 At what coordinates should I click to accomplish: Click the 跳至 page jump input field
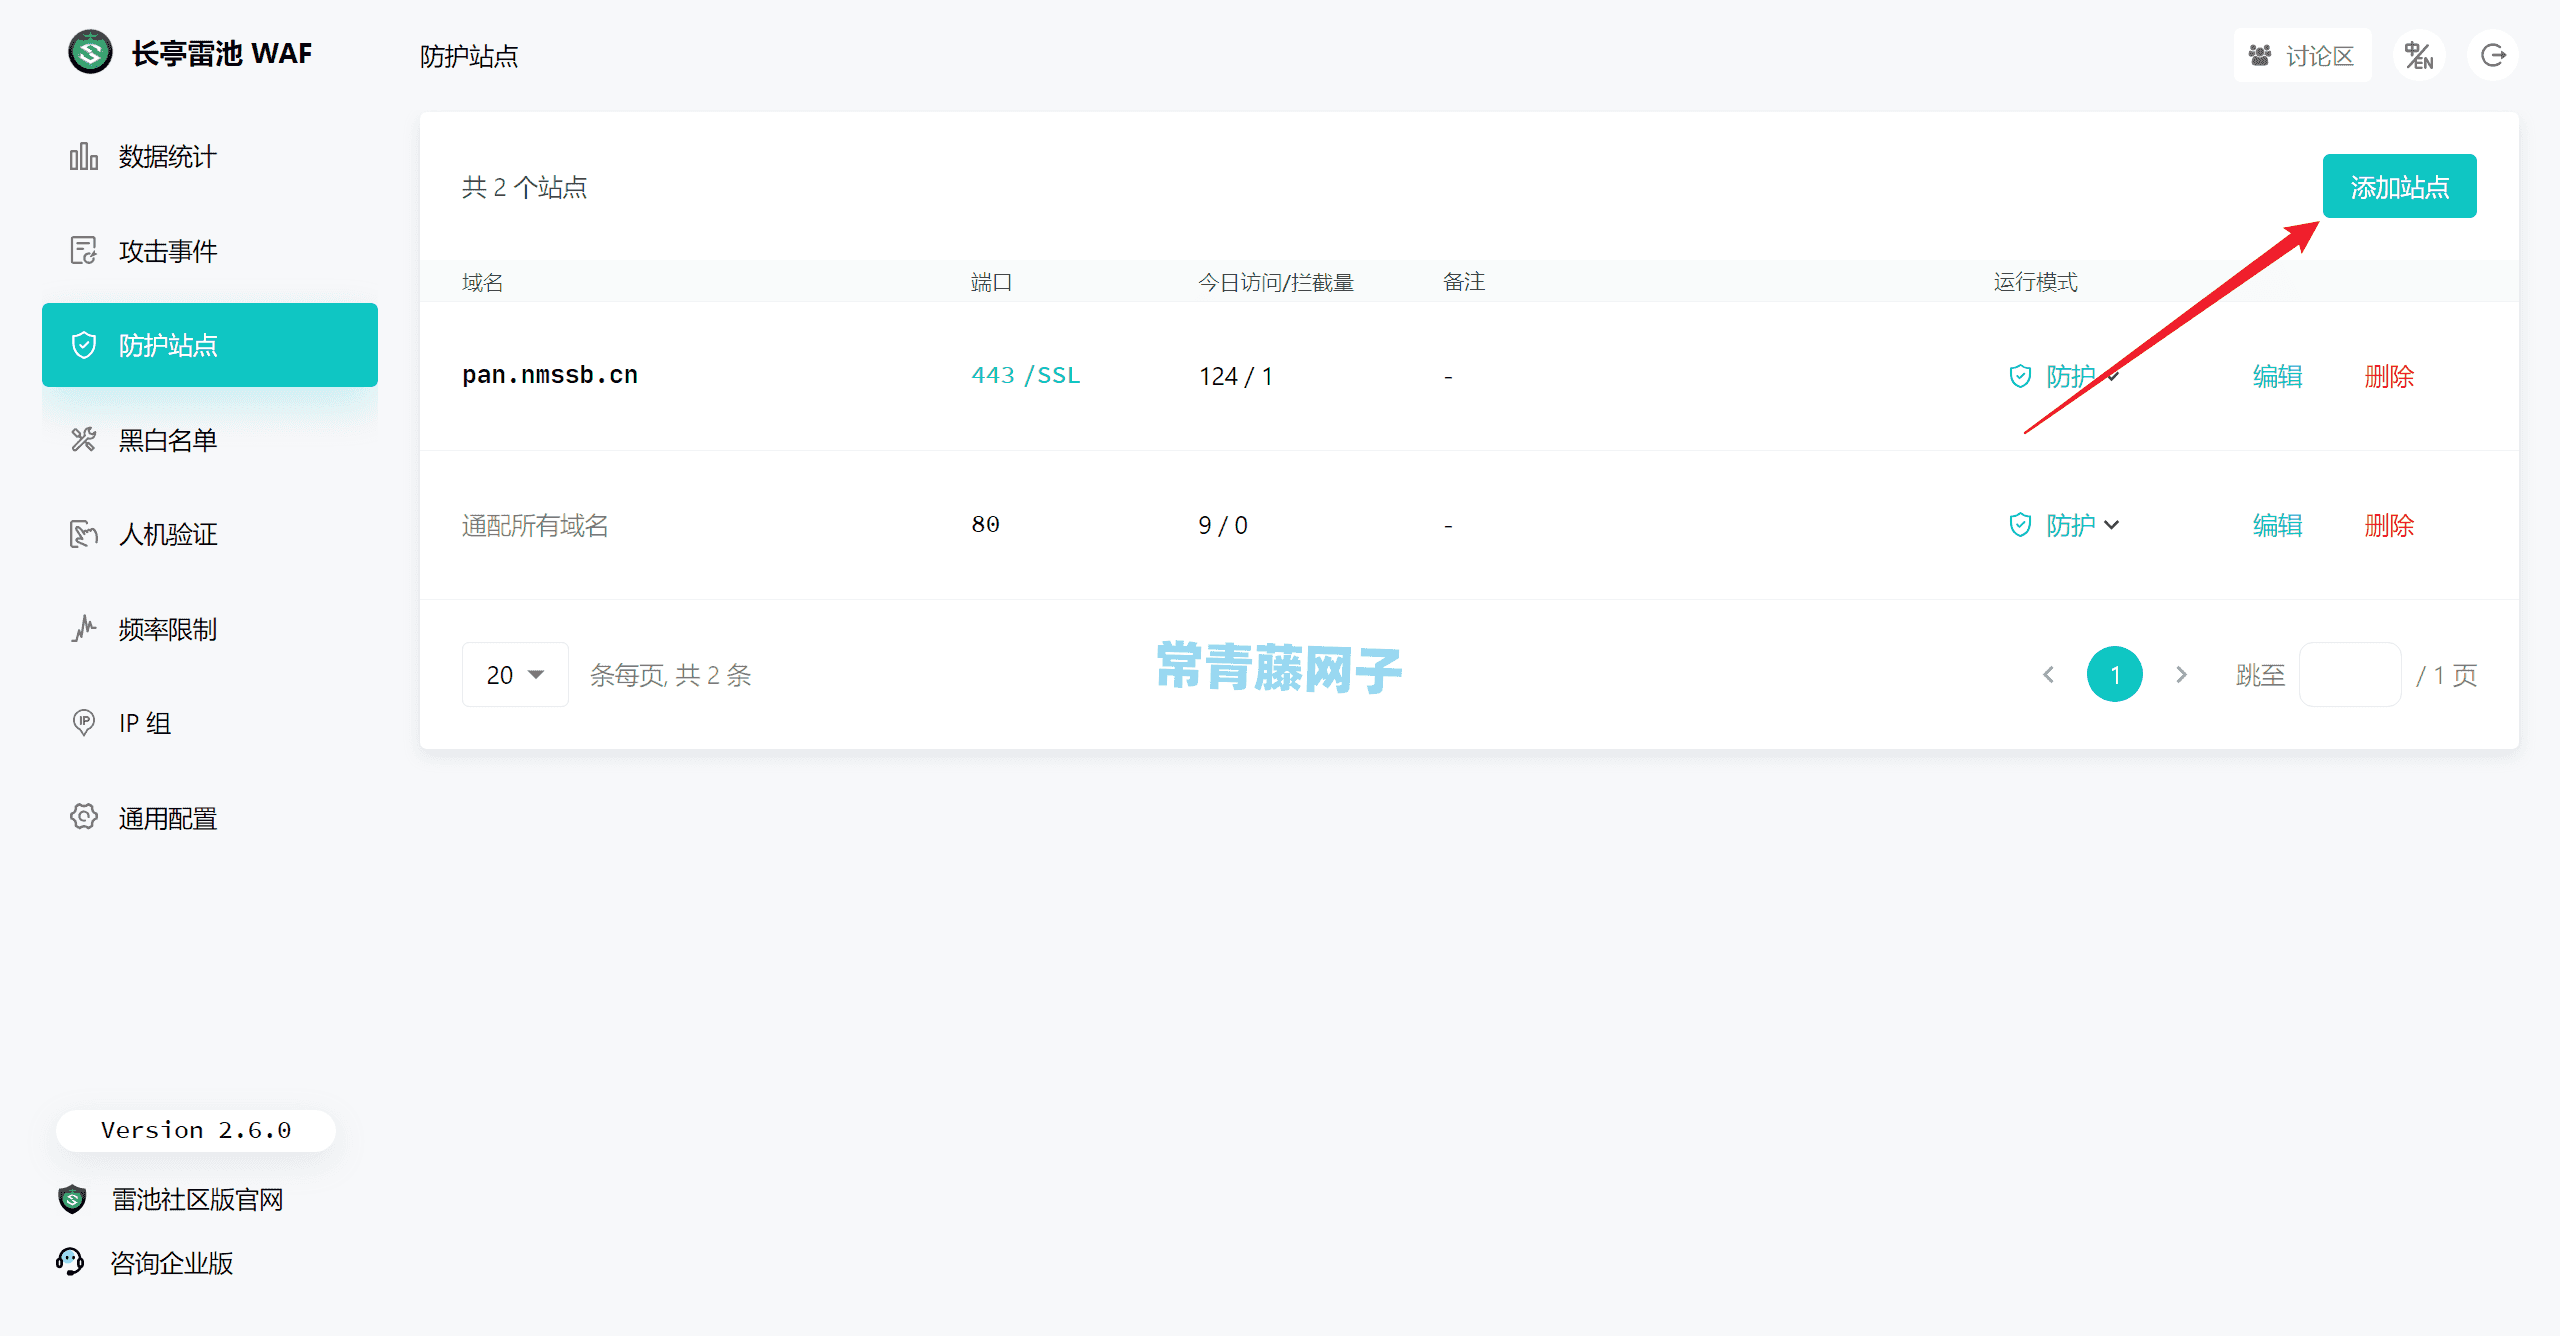pyautogui.click(x=2350, y=674)
